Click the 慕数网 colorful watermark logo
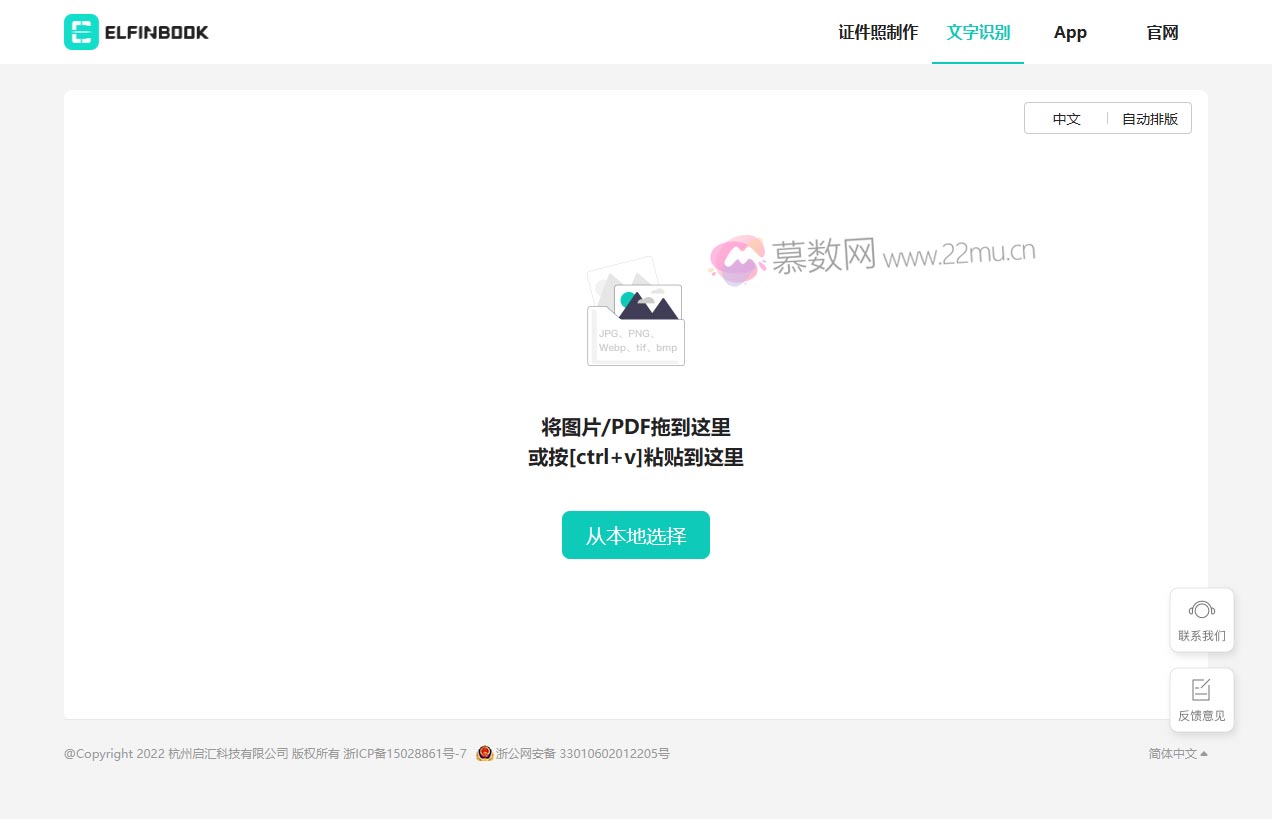The width and height of the screenshot is (1272, 819). click(x=737, y=258)
